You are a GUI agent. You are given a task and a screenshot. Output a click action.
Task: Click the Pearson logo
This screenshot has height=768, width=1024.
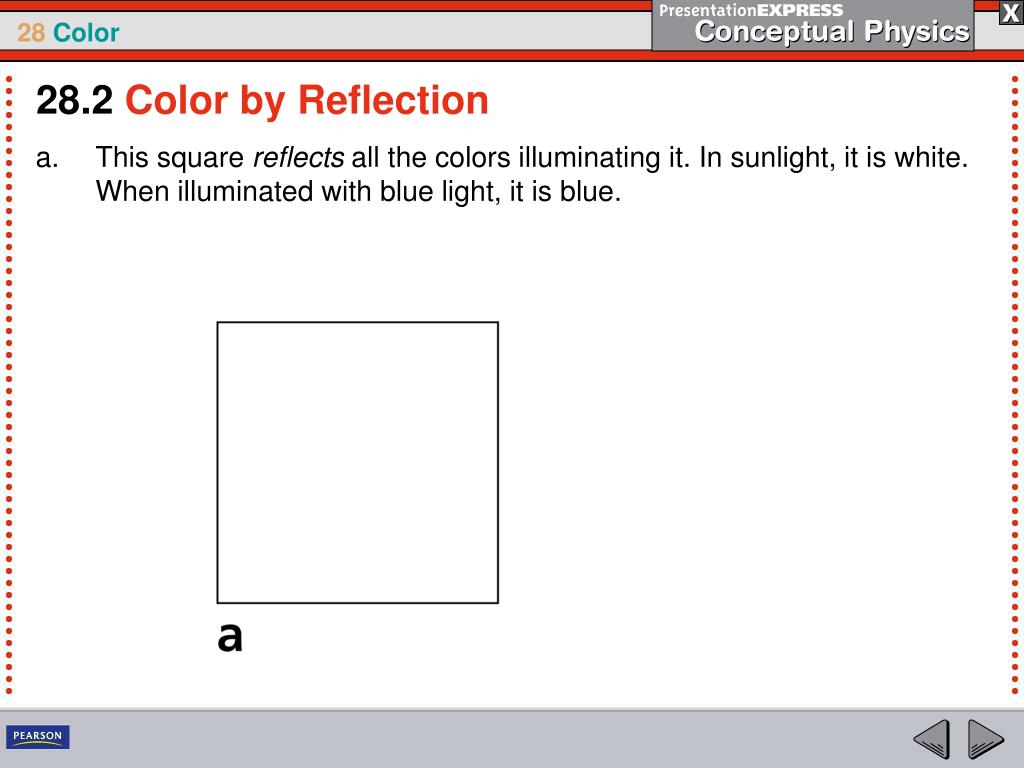tap(37, 737)
